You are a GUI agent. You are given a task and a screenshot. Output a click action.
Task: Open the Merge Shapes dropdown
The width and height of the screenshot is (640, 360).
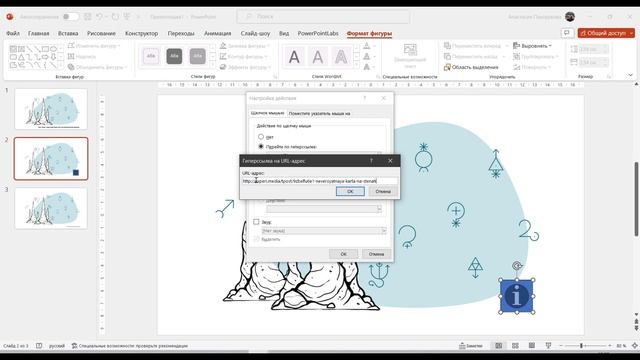tap(98, 67)
